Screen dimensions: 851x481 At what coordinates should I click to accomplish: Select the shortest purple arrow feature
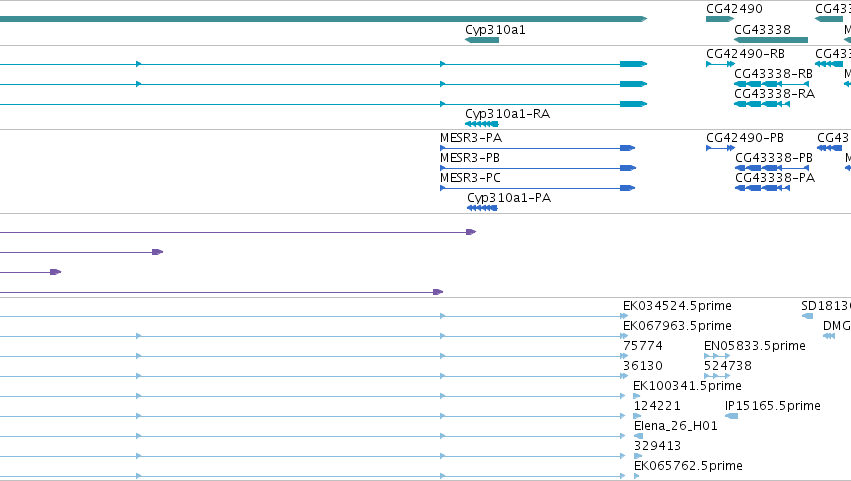30,272
